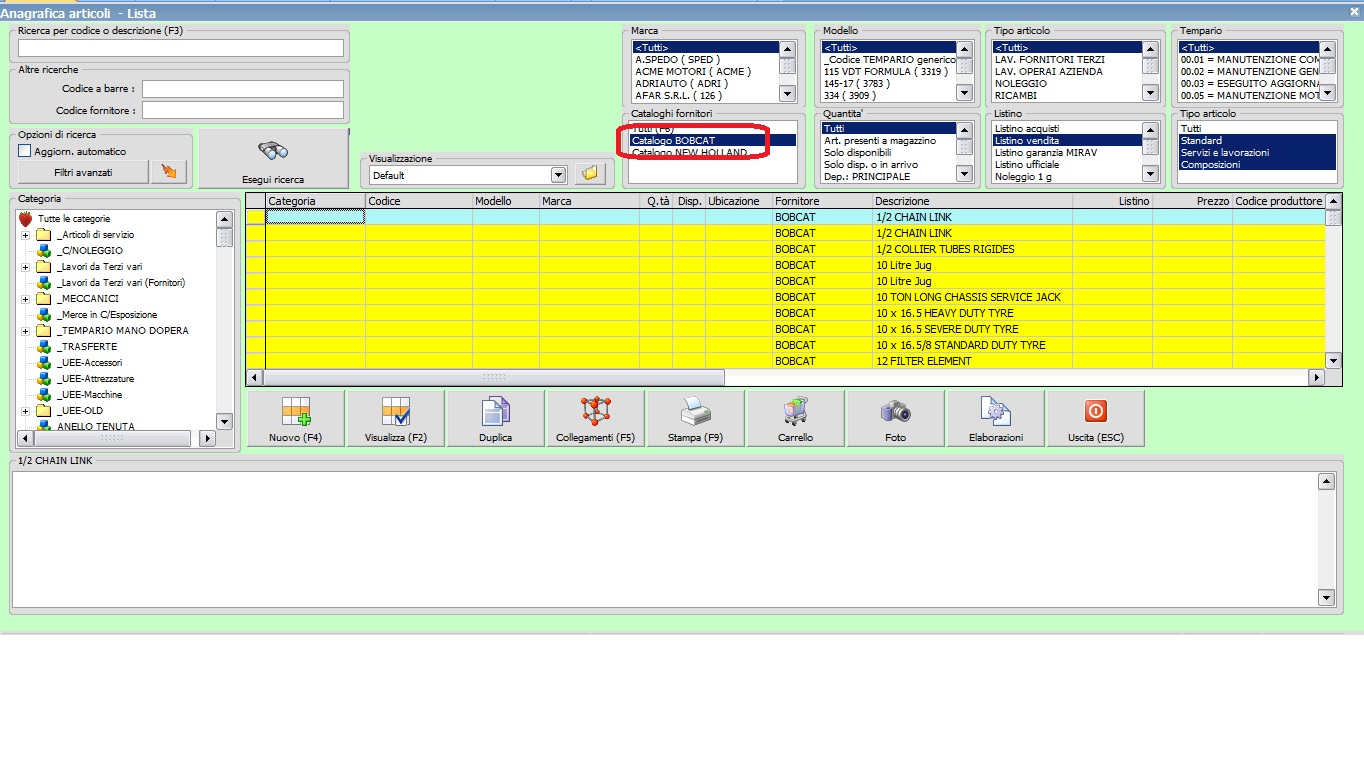This screenshot has width=1364, height=764.
Task: Click the category tree's scroll-right arrow
Action: click(x=208, y=438)
